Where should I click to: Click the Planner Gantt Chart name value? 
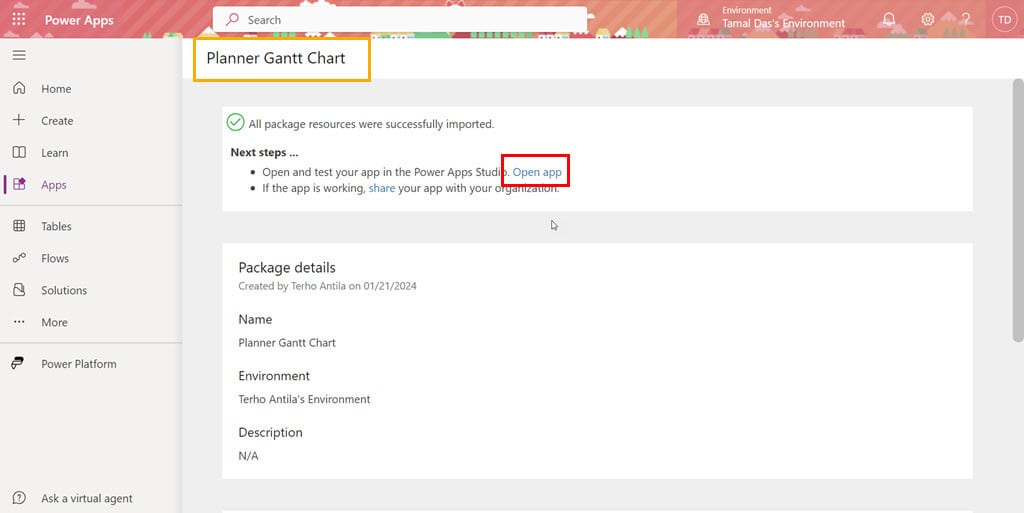coord(287,343)
